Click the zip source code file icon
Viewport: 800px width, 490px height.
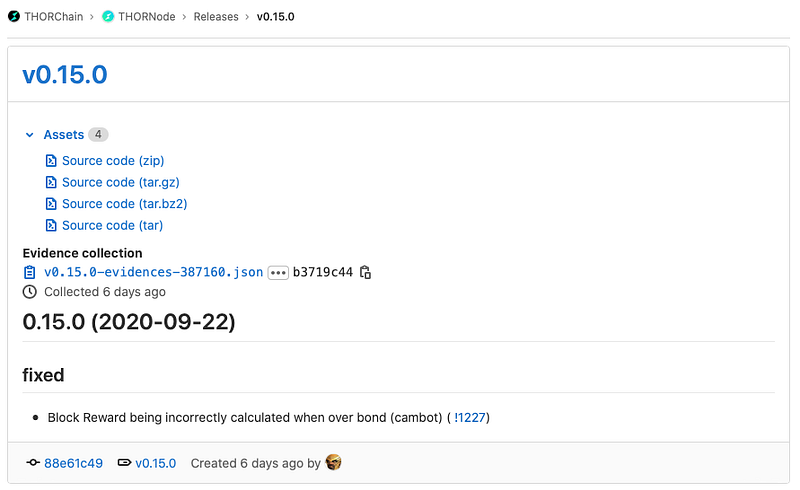pyautogui.click(x=51, y=161)
